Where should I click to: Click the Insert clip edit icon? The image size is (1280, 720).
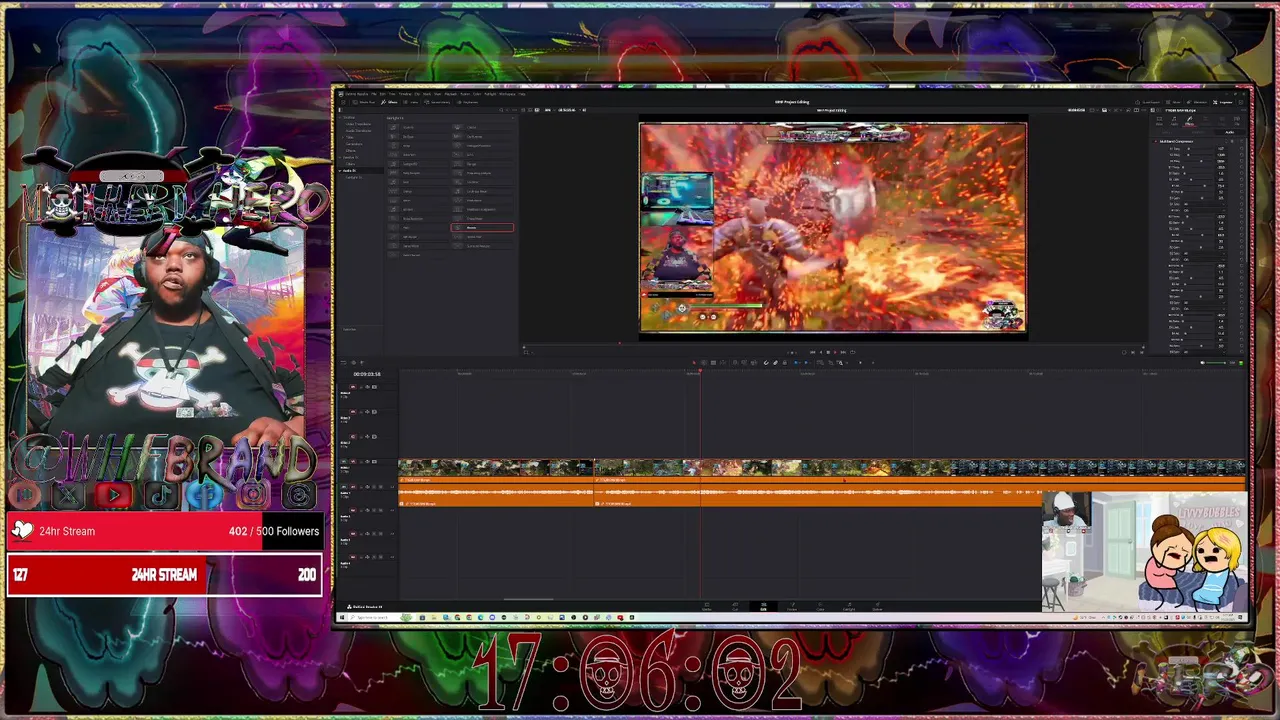click(x=734, y=362)
